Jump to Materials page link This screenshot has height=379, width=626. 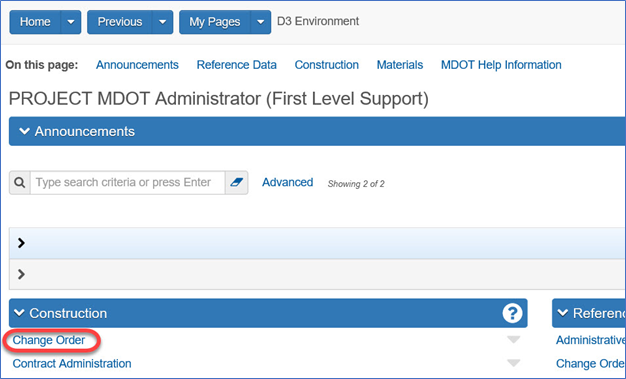point(400,65)
